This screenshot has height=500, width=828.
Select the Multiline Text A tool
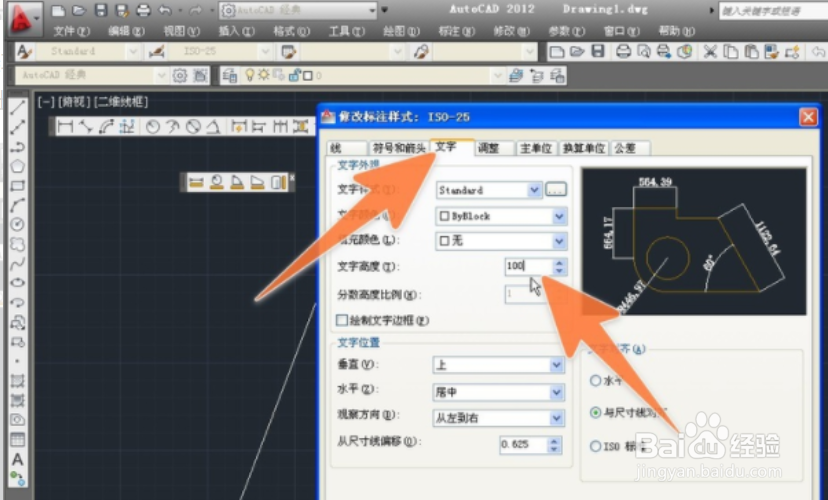point(17,459)
